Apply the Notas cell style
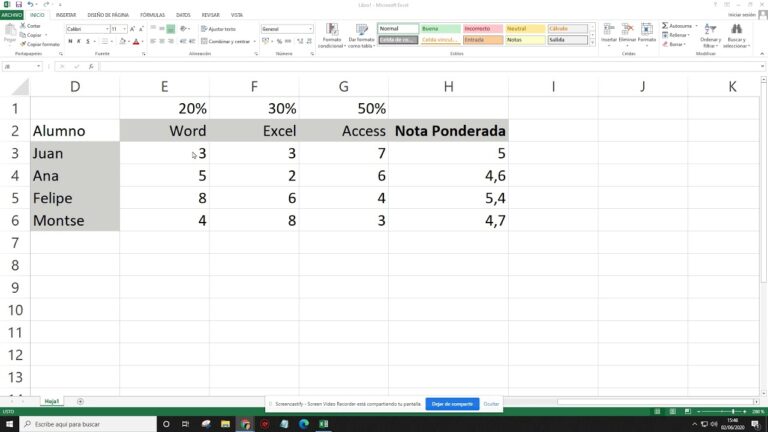 (x=525, y=40)
